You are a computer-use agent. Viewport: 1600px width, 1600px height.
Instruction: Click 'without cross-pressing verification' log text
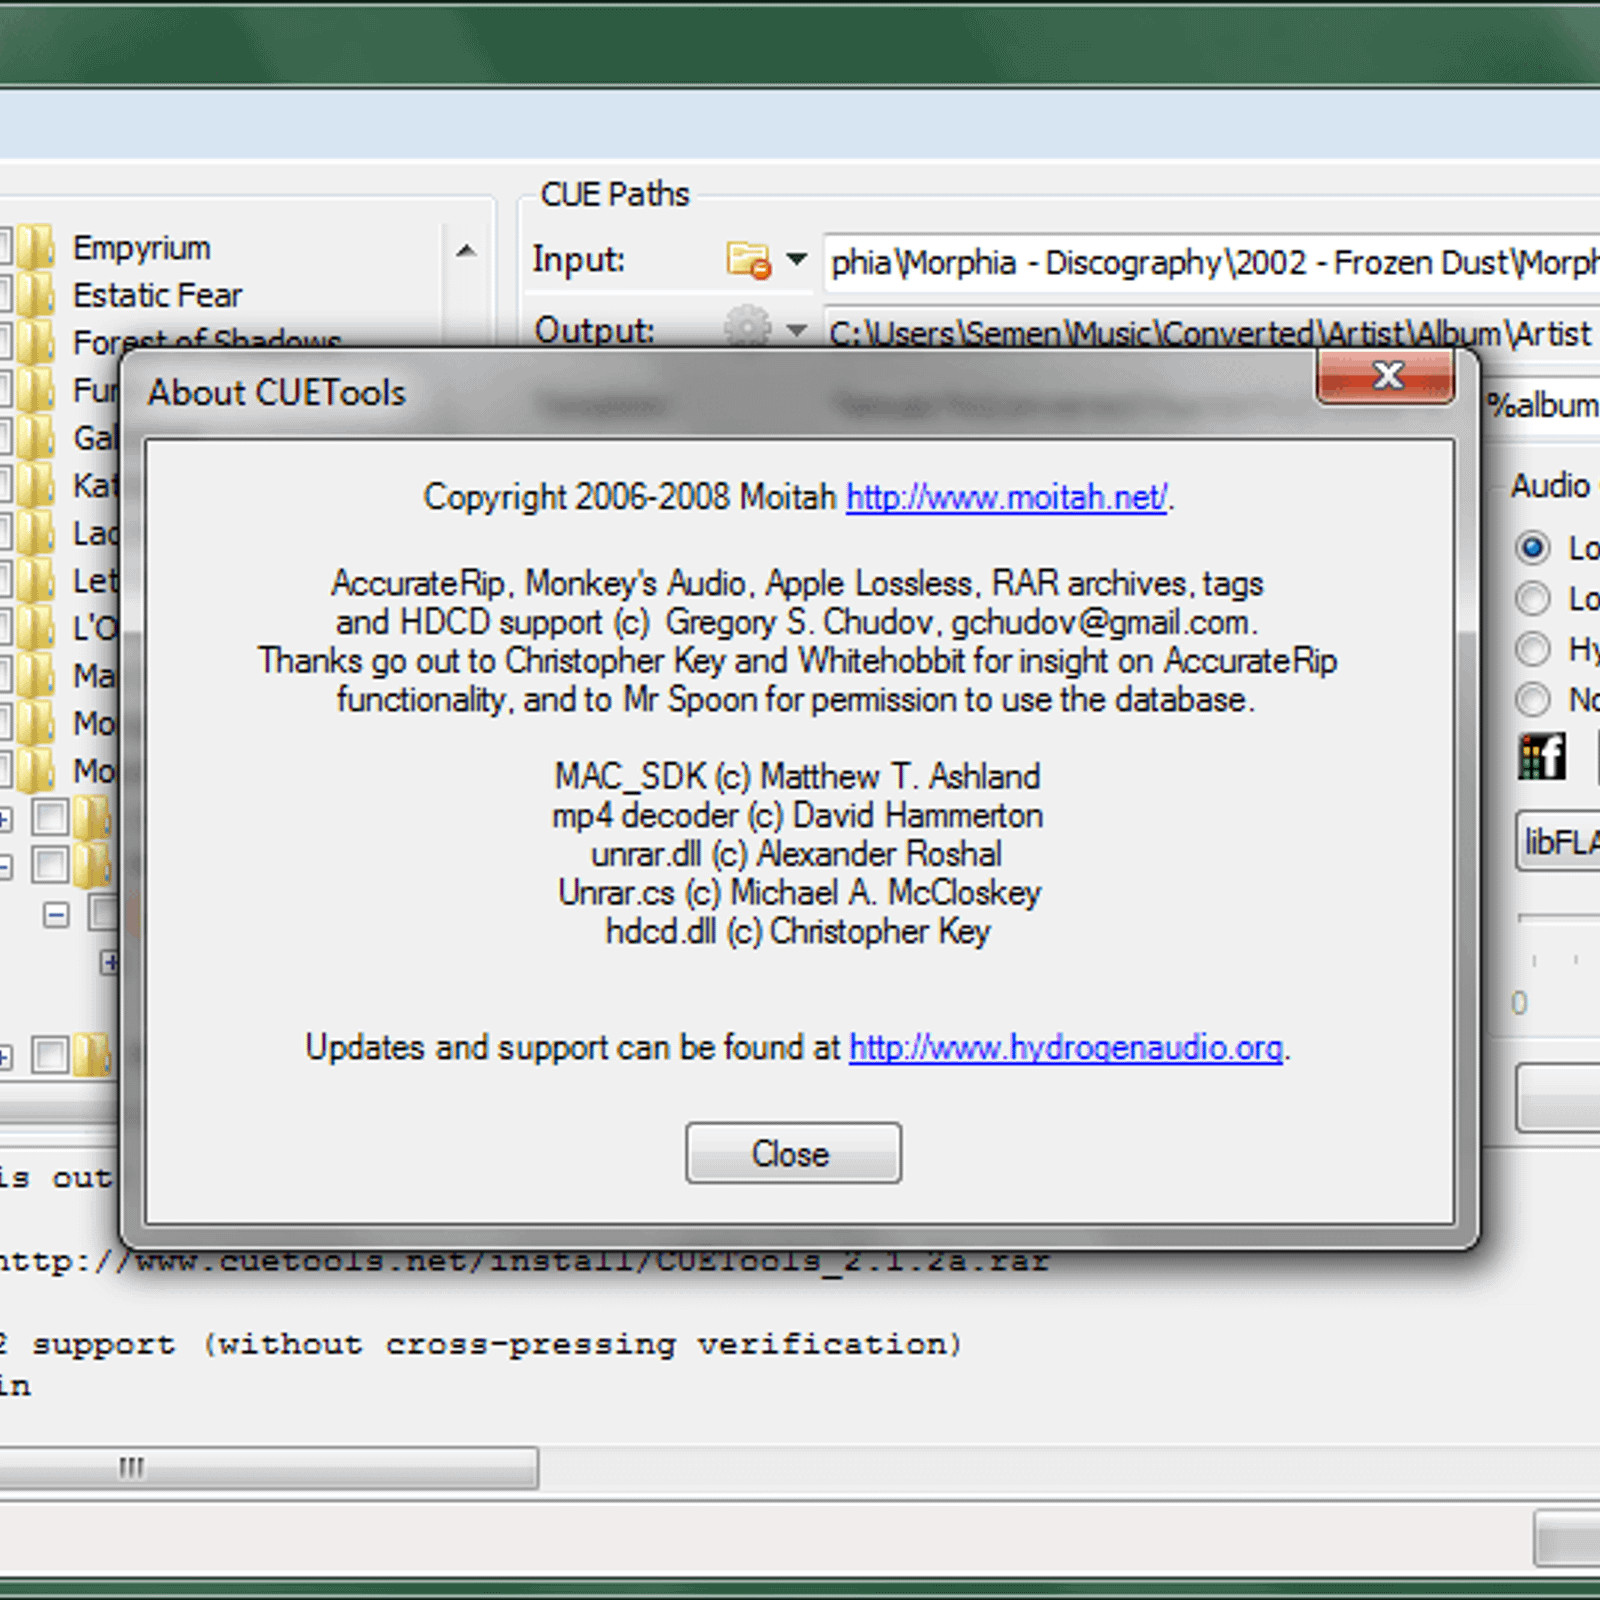pyautogui.click(x=582, y=1344)
